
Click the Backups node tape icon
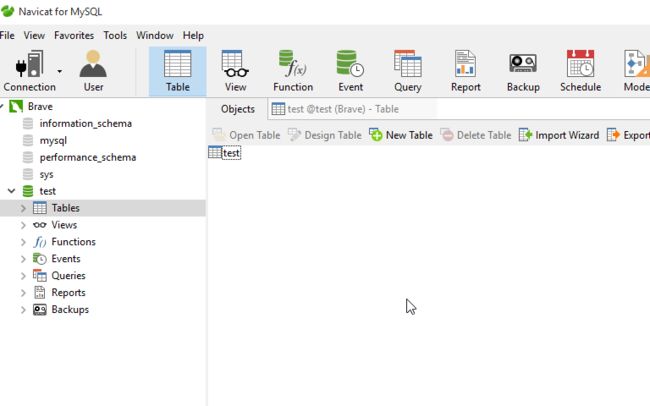point(40,310)
